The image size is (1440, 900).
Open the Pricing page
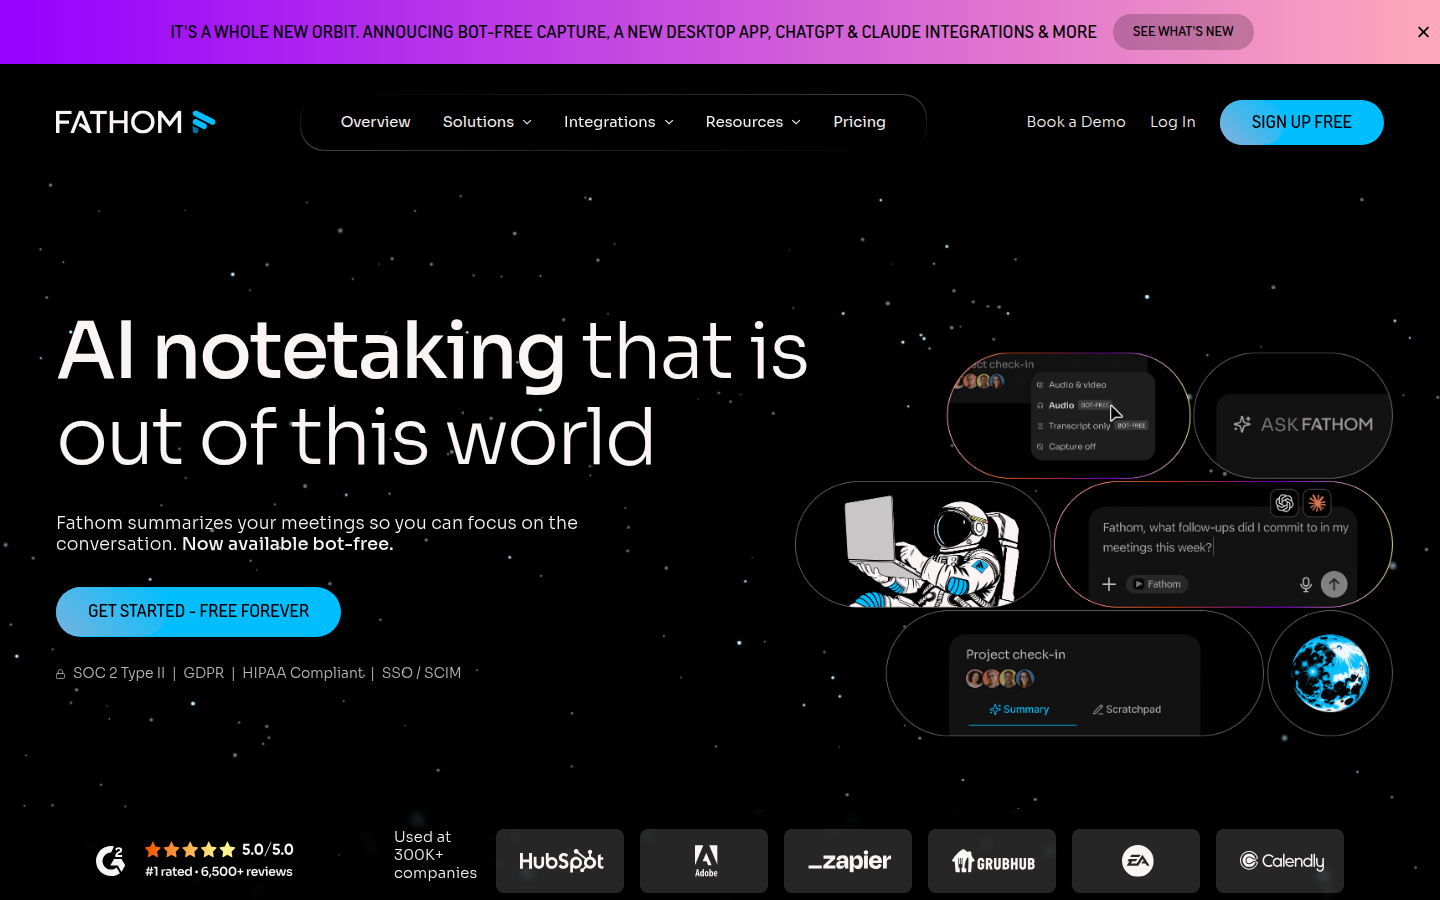(859, 121)
